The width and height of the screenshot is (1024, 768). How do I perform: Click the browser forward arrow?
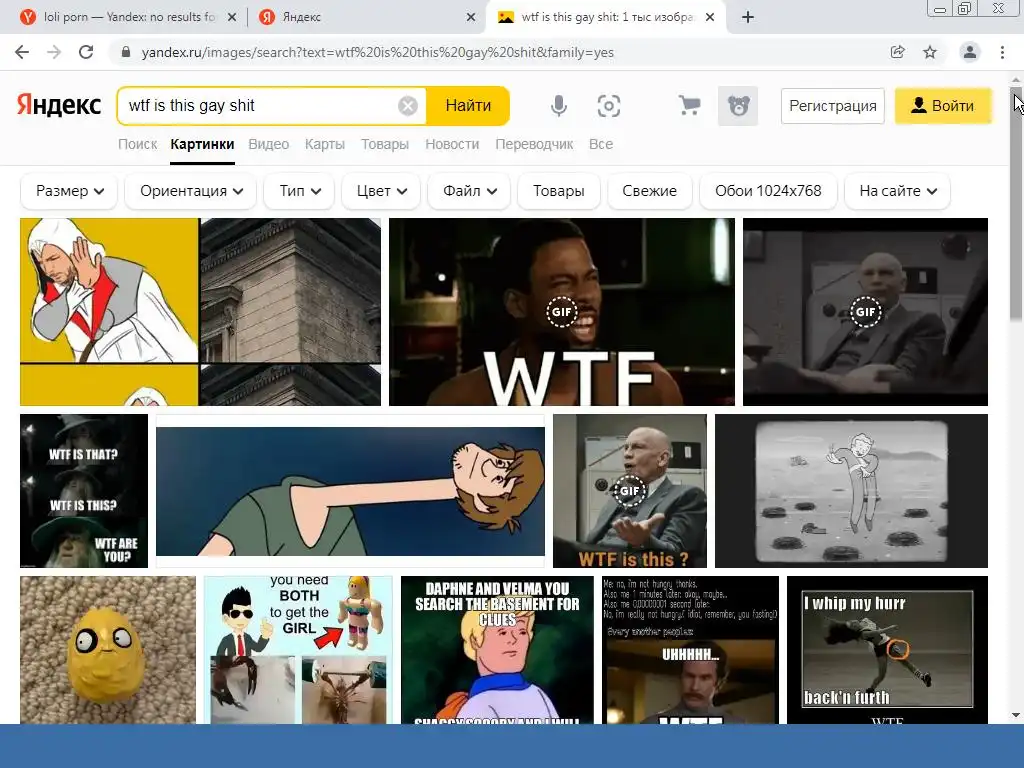click(54, 52)
